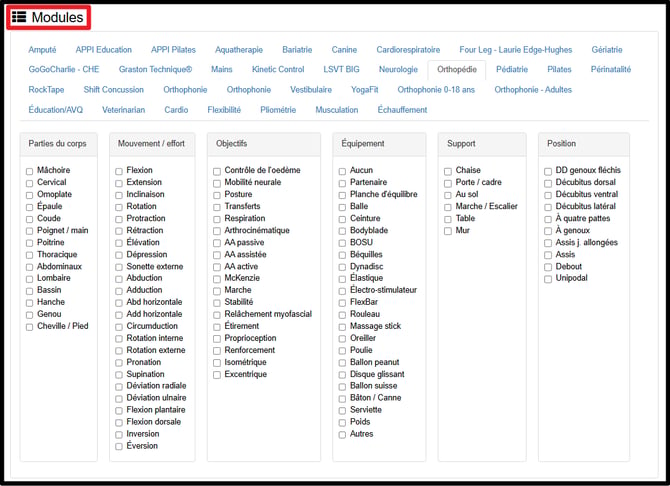Screen dimensions: 670x486
Task: Switch to the Neurologie tab
Action: coord(398,69)
